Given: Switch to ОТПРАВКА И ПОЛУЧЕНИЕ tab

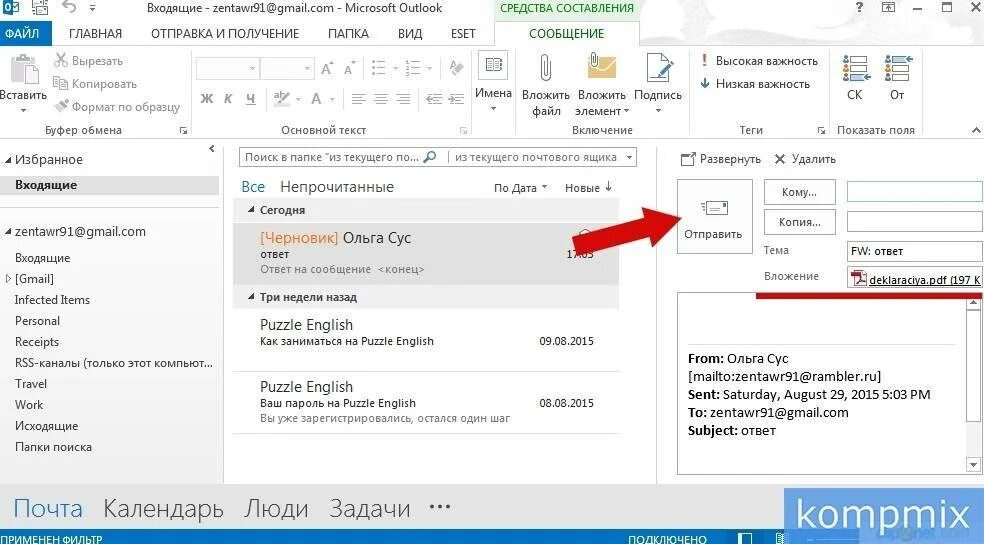Looking at the screenshot, I should click(225, 34).
